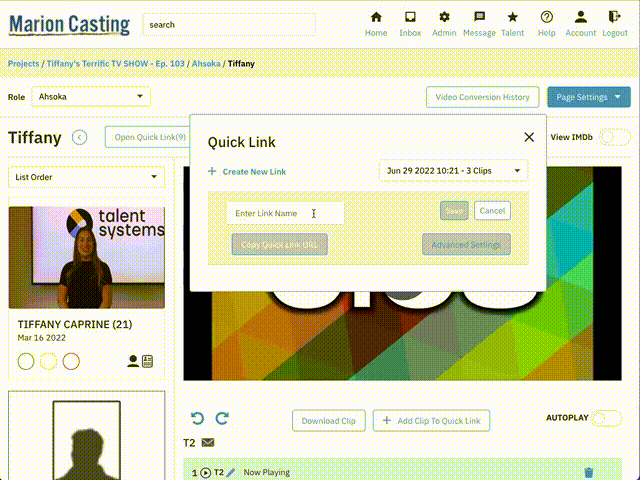Viewport: 640px width, 480px height.
Task: Click the TIFFANY CAPRINE (21) name
Action: (75, 324)
